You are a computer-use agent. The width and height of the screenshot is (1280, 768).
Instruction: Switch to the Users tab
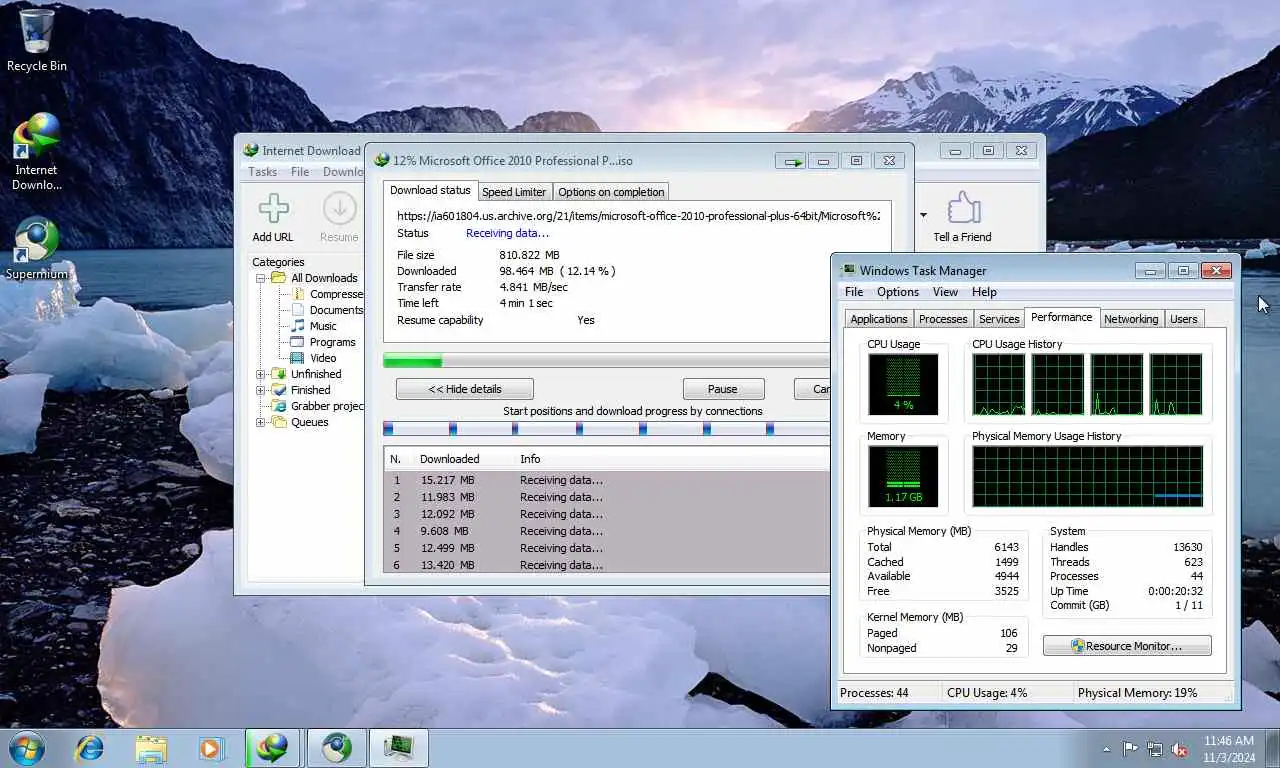pos(1183,319)
